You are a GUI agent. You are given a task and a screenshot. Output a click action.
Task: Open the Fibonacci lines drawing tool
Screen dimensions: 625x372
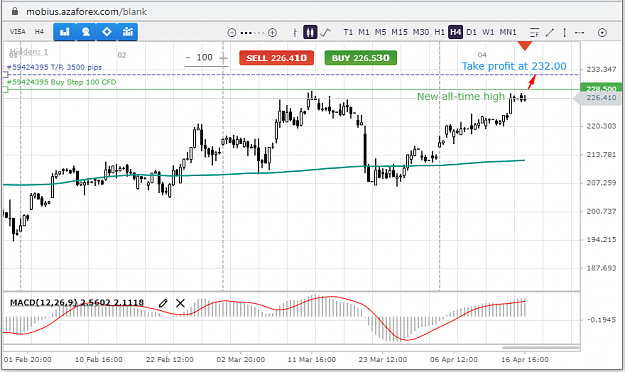(x=535, y=33)
